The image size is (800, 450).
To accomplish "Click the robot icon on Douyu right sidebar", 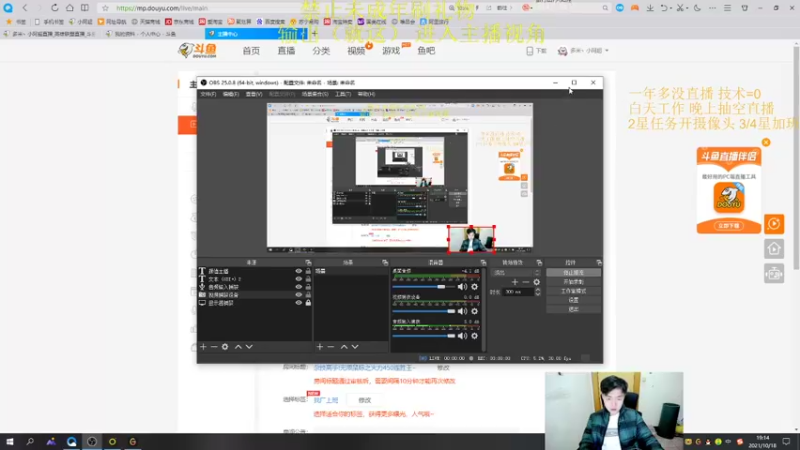I will pyautogui.click(x=774, y=273).
